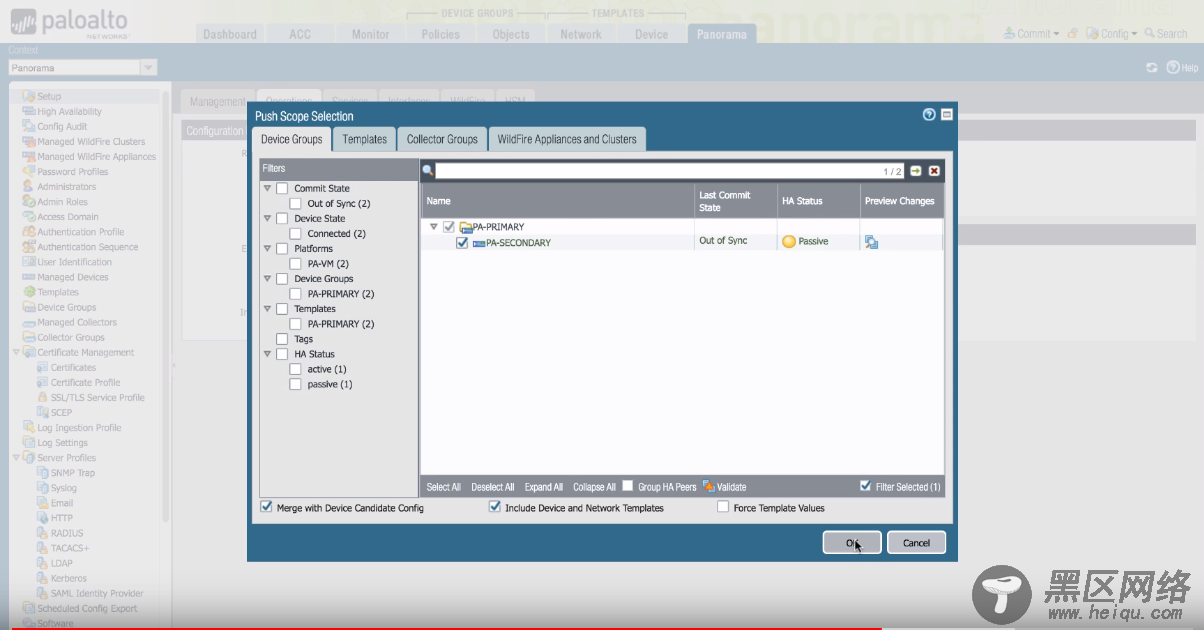Enable Force Template Values checkbox
Screen dimensions: 1204x630
click(723, 507)
